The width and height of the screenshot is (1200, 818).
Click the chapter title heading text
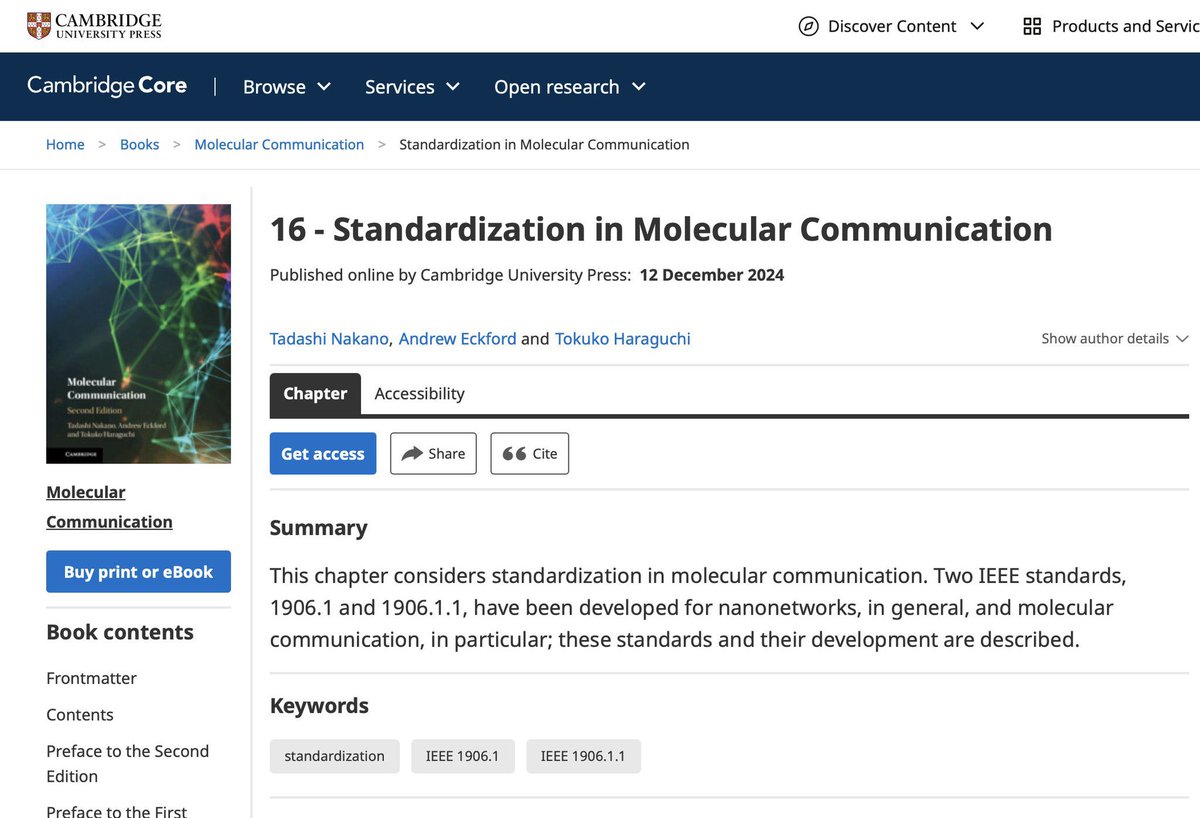coord(661,229)
